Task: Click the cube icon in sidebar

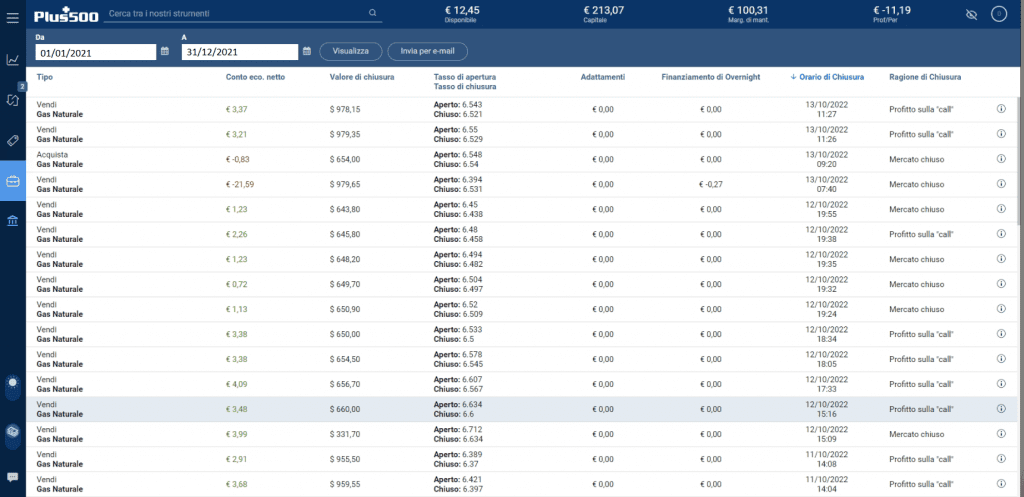Action: click(12, 432)
